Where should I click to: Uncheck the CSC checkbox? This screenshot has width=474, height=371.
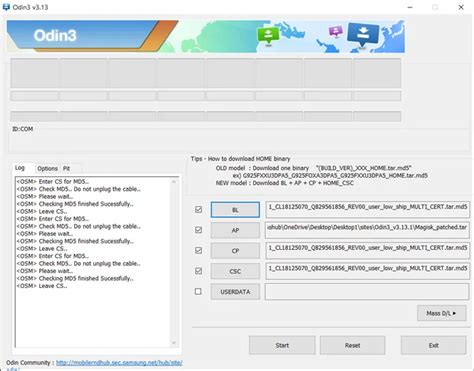(x=198, y=271)
